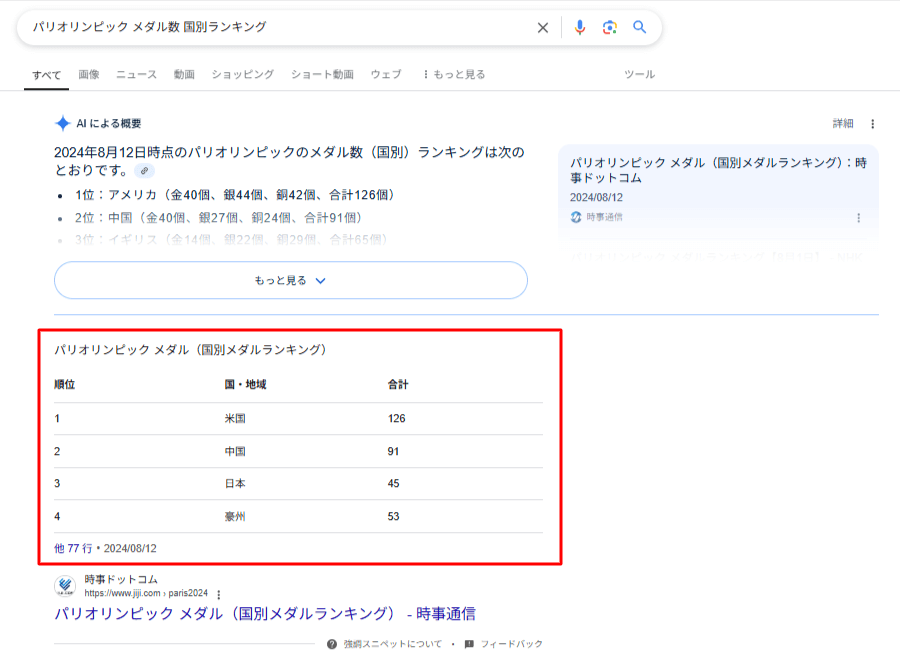Image resolution: width=900 pixels, height=654 pixels.
Task: Click the feedback flag icon
Action: tap(469, 644)
